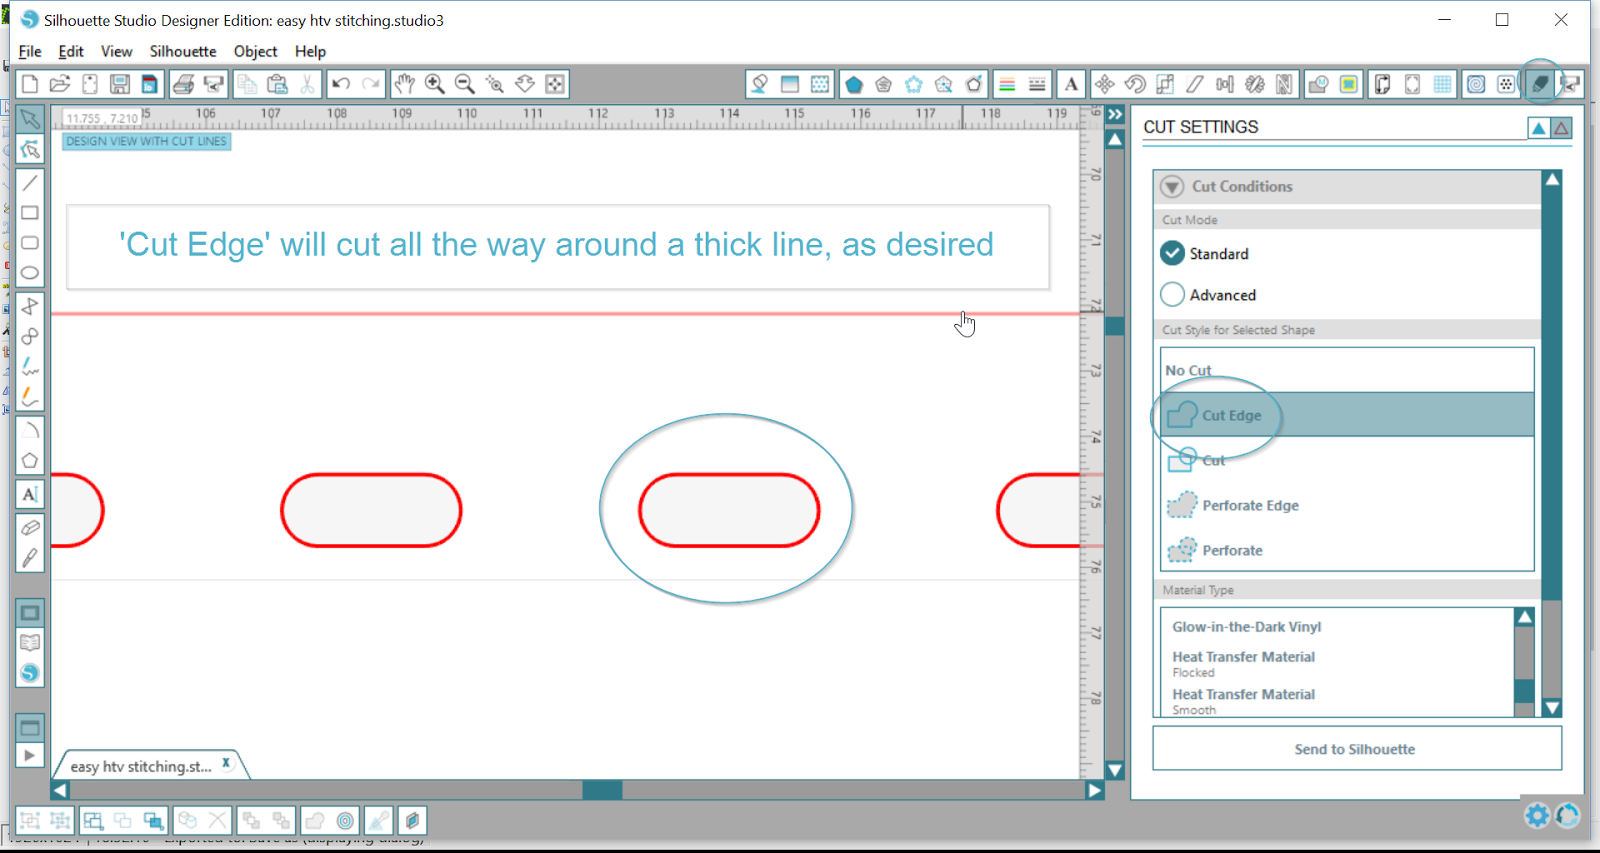This screenshot has height=853, width=1600.
Task: Open the Help menu
Action: click(x=310, y=51)
